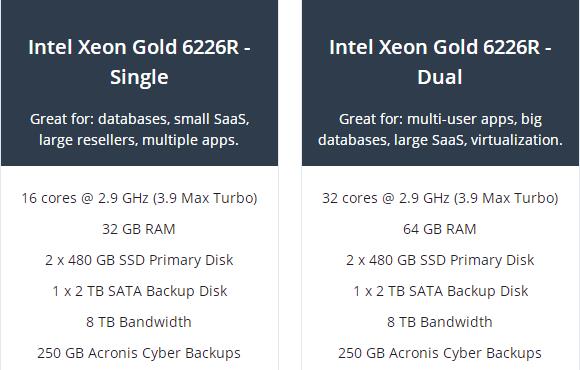580x370 pixels.
Task: Click the dark header of the Single plan card
Action: pos(139,83)
